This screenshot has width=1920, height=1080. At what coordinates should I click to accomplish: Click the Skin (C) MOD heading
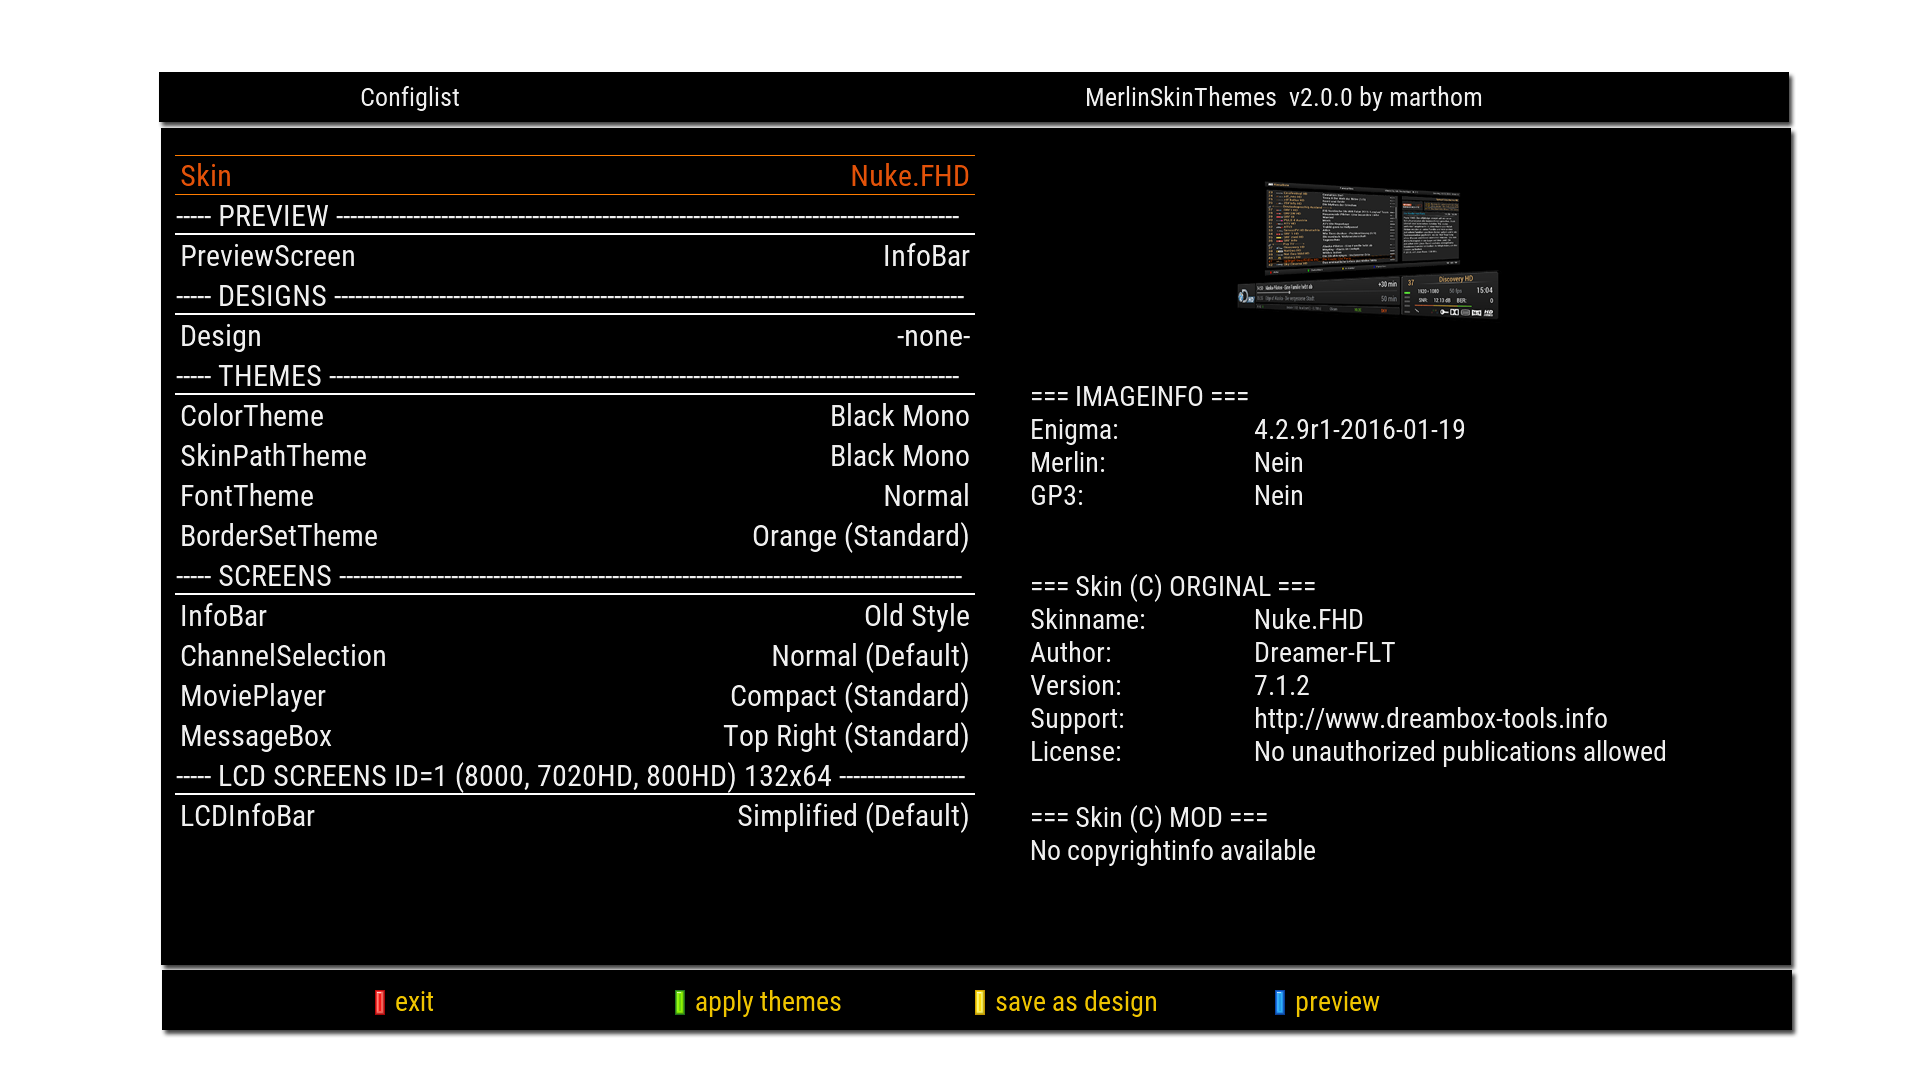(x=1149, y=818)
